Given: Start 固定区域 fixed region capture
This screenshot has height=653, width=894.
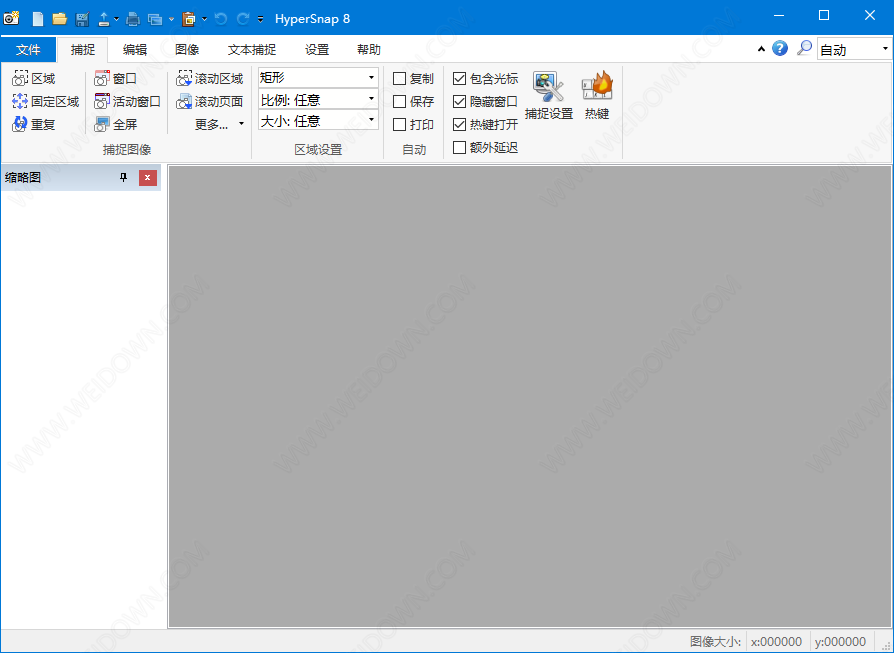Looking at the screenshot, I should 45,102.
